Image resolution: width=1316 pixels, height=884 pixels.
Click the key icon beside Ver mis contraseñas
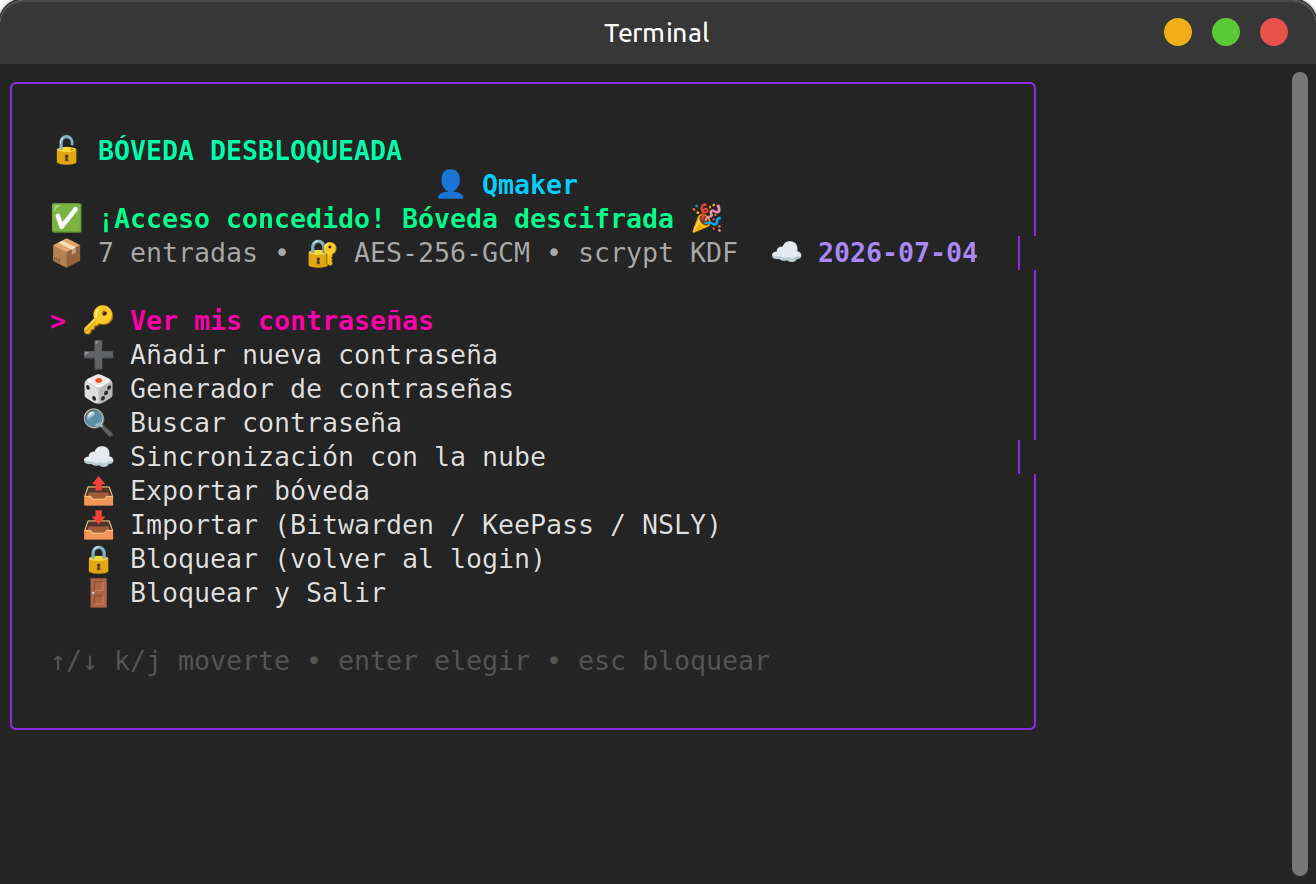tap(98, 321)
